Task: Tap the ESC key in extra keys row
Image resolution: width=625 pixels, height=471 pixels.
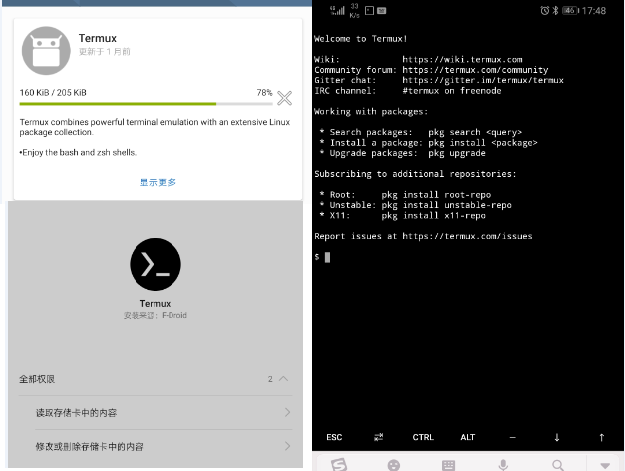Action: click(334, 437)
